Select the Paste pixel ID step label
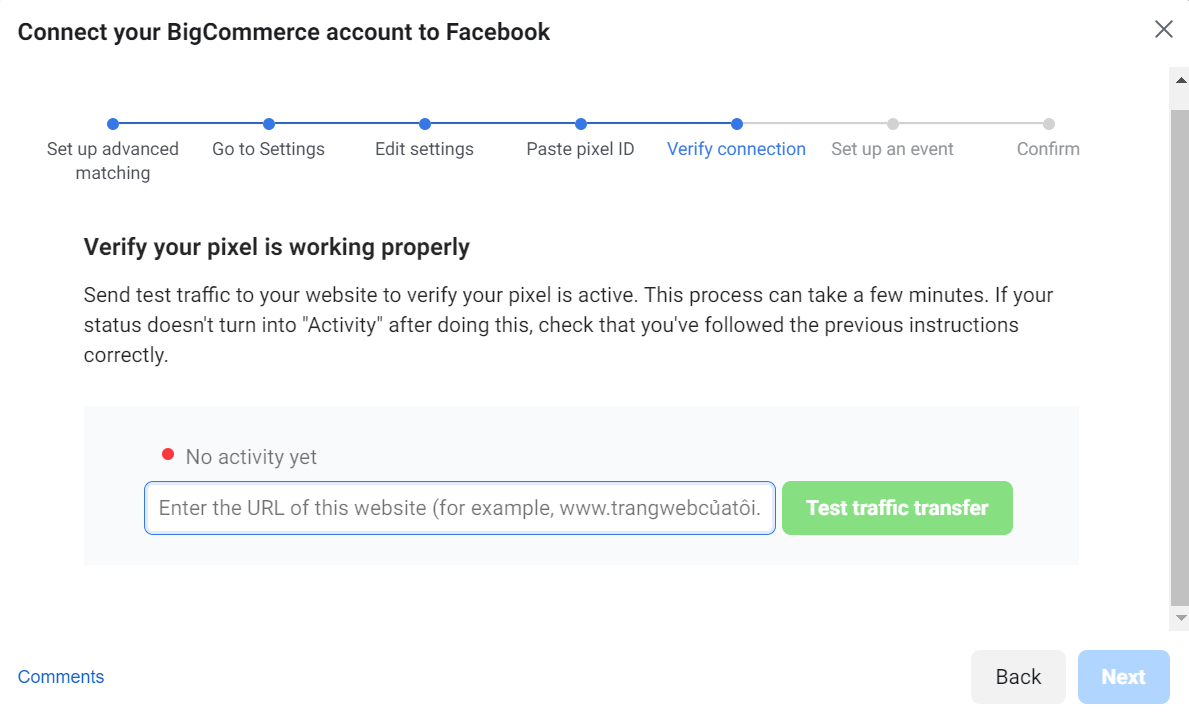 click(580, 149)
